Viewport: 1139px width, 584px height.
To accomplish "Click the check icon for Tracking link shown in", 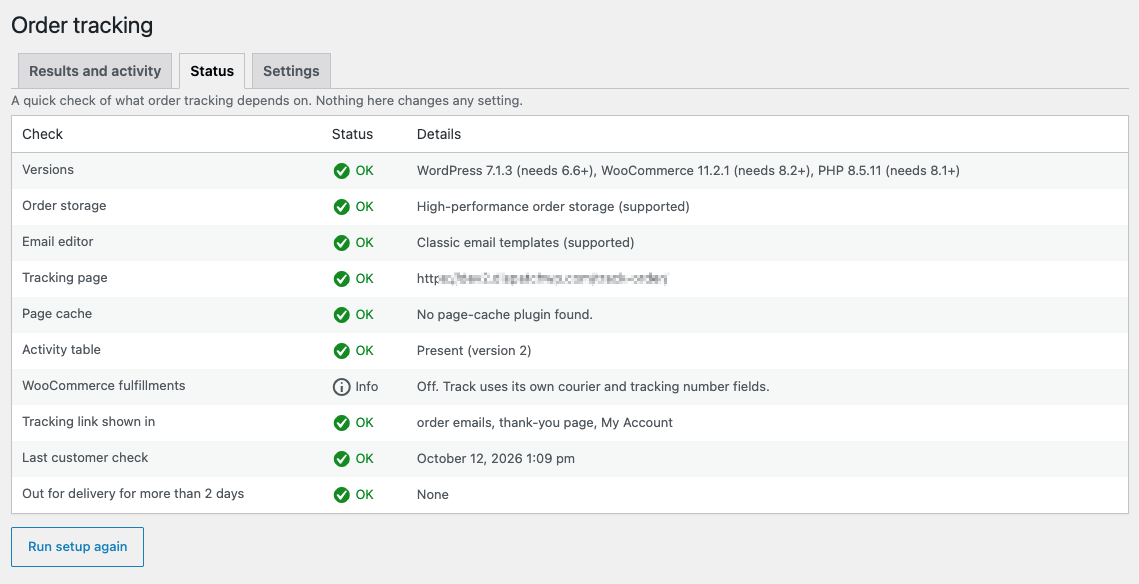I will click(x=341, y=423).
